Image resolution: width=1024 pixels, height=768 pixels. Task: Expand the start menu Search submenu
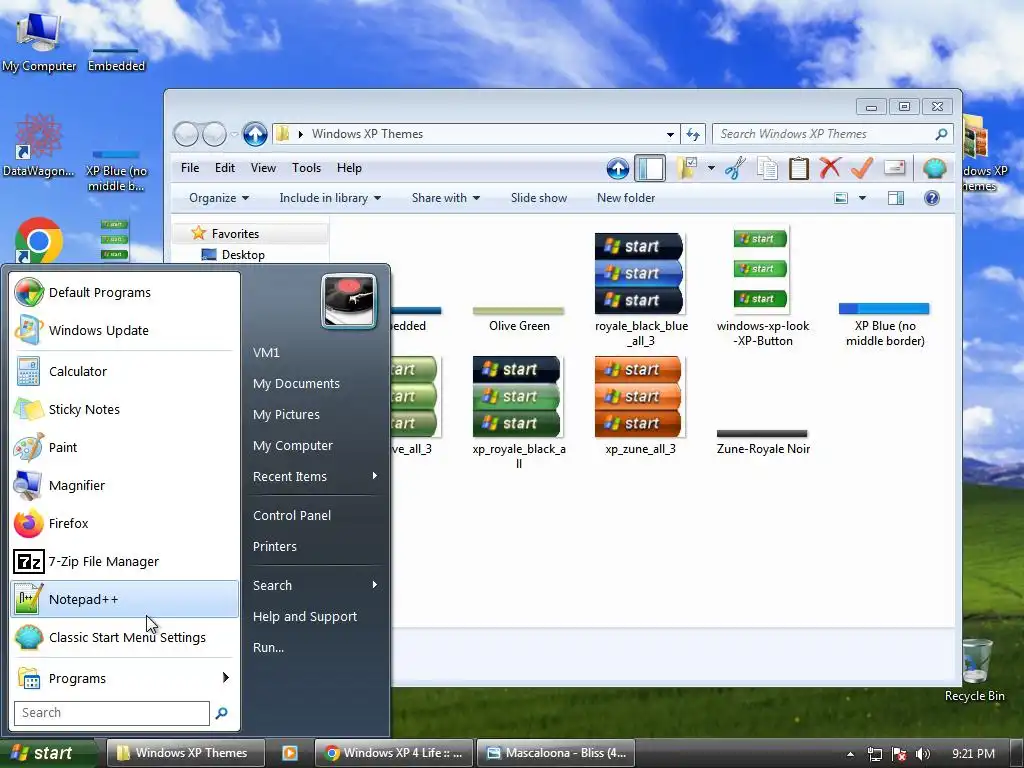315,586
